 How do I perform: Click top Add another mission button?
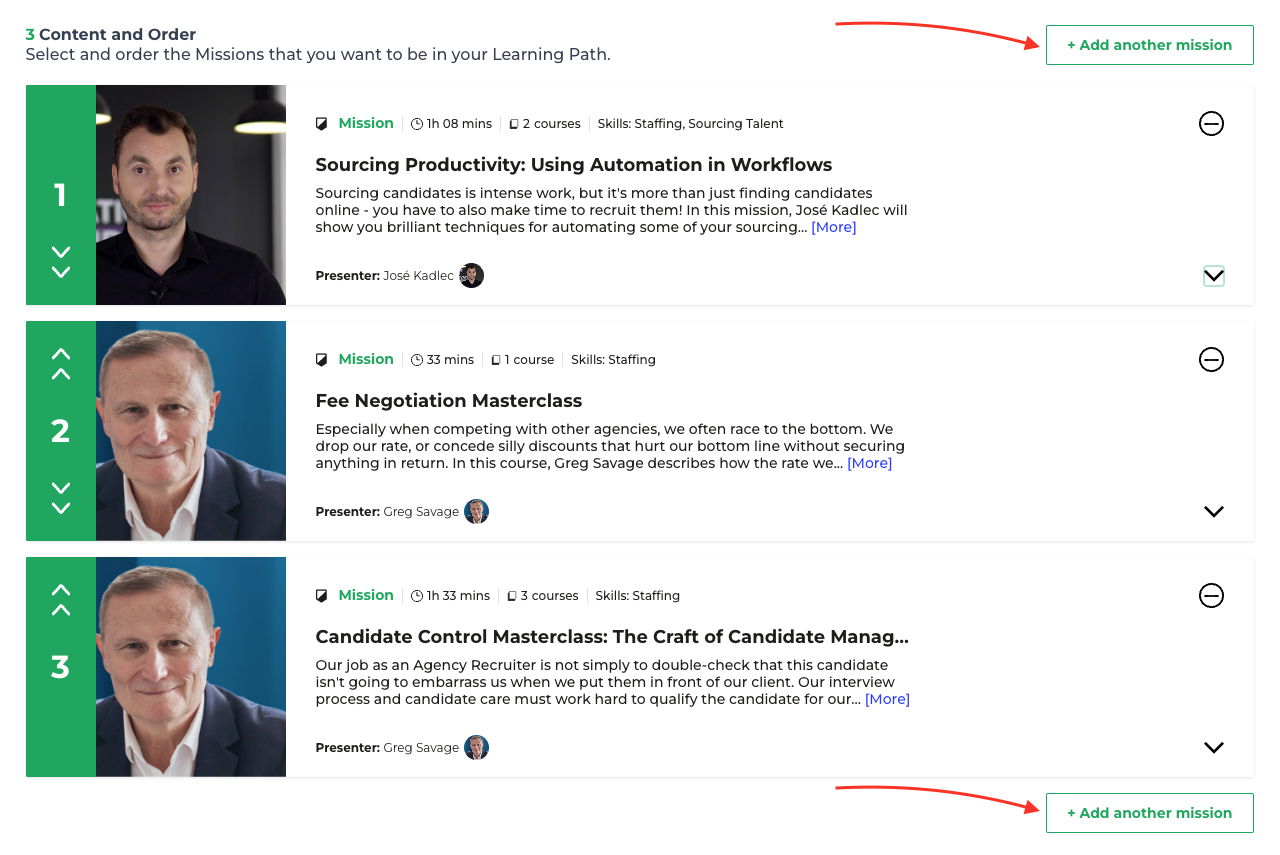click(x=1150, y=45)
